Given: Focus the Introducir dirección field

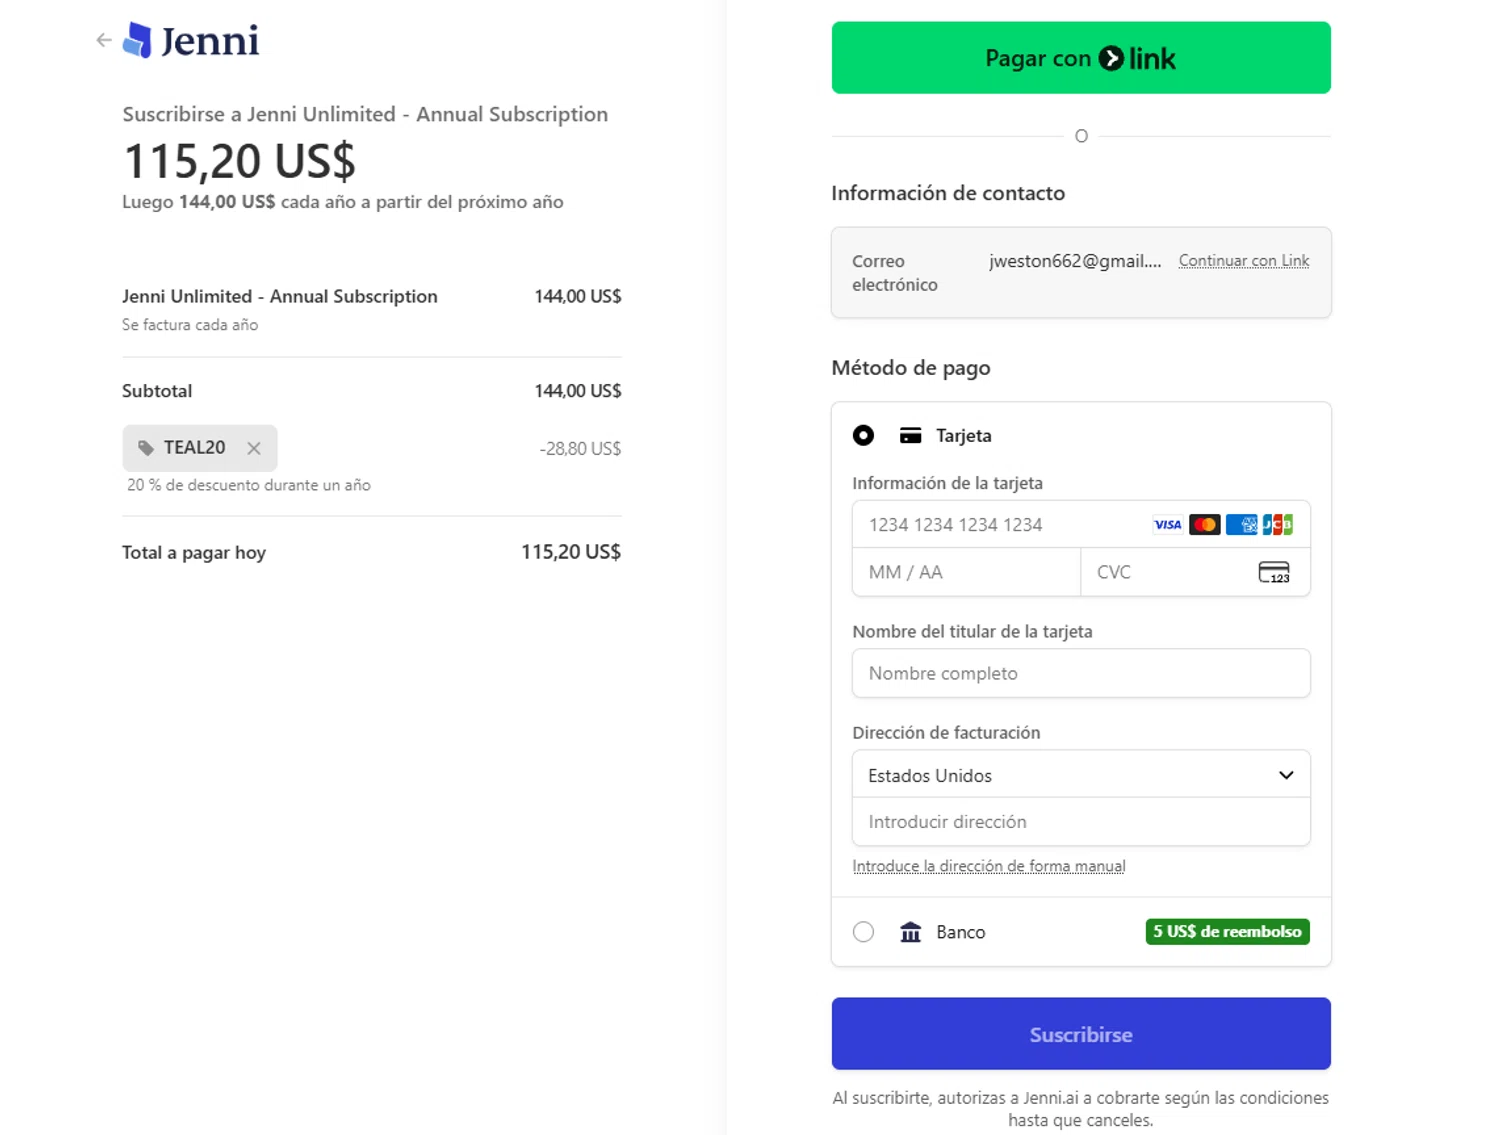Looking at the screenshot, I should pyautogui.click(x=1081, y=822).
